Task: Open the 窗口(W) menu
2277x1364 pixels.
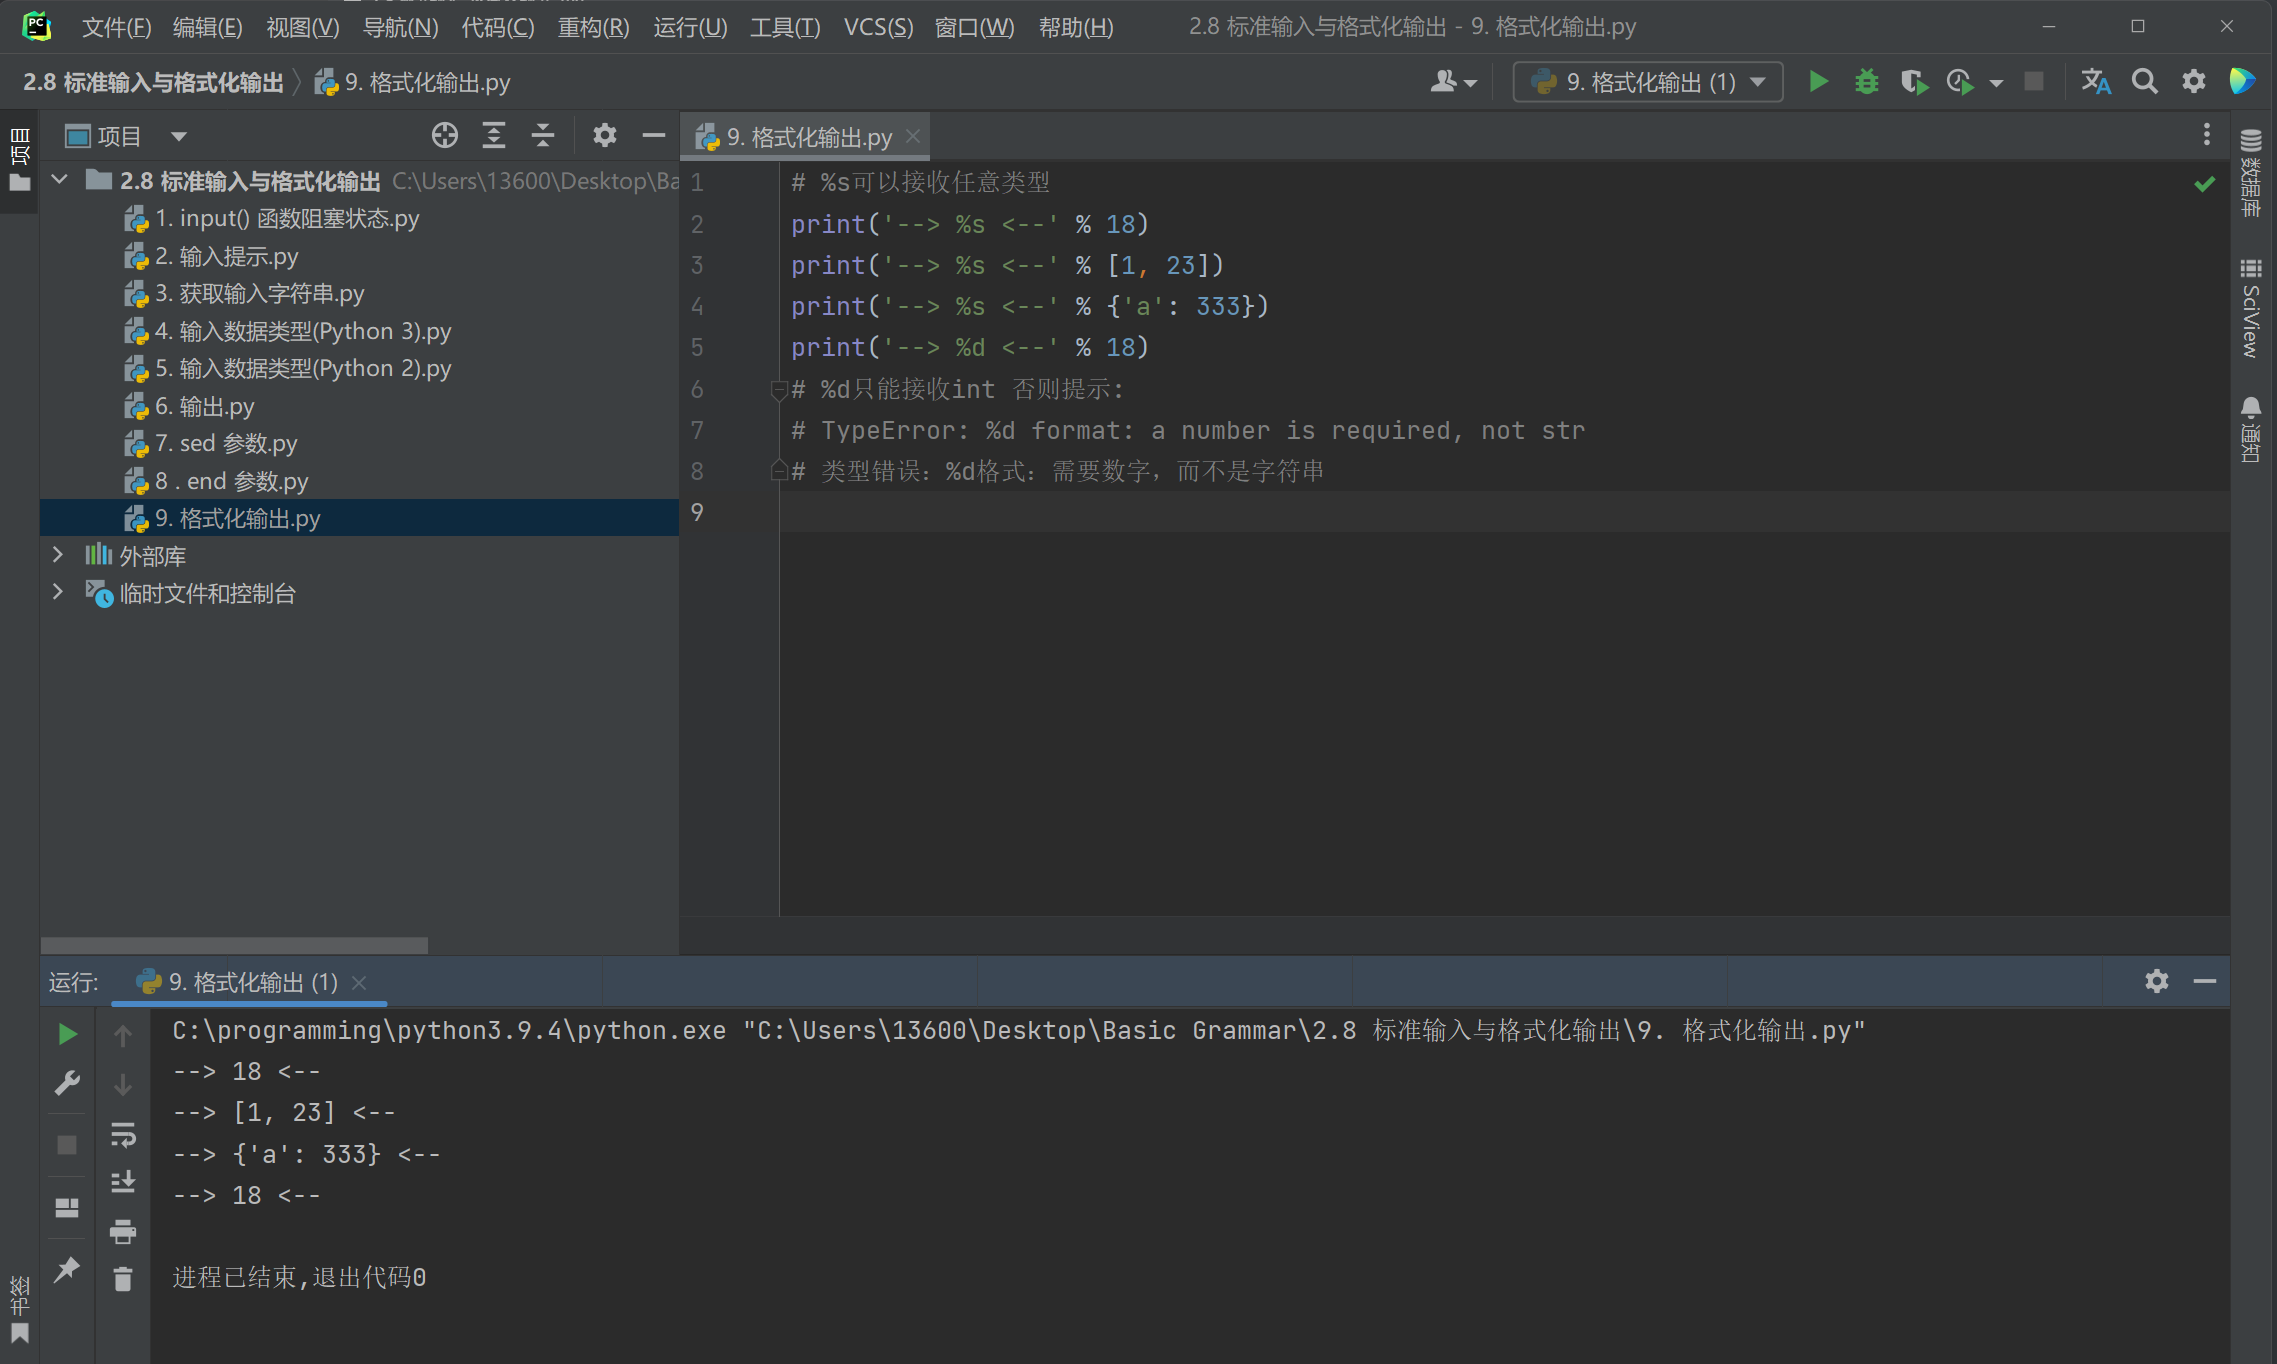Action: [974, 27]
